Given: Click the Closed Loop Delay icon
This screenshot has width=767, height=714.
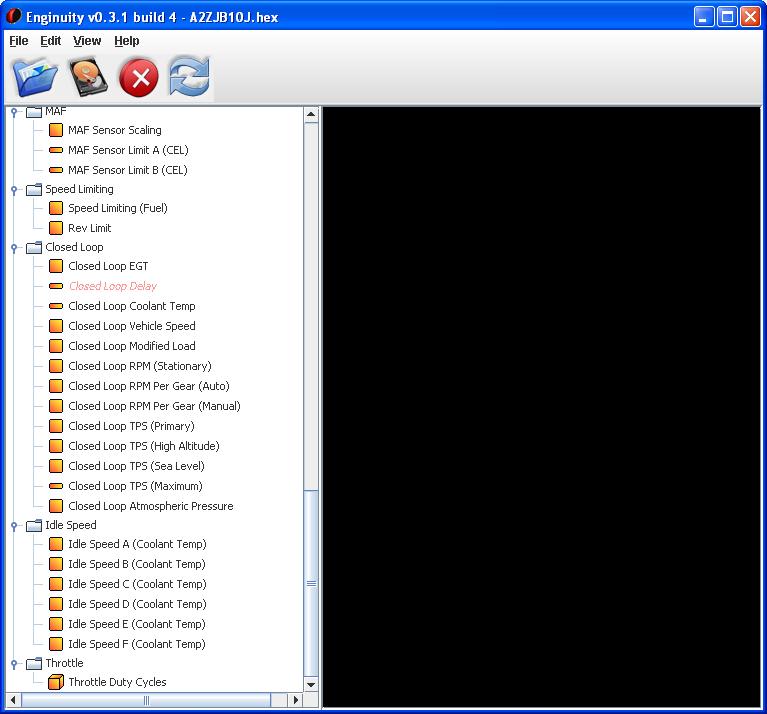Looking at the screenshot, I should click(x=56, y=286).
